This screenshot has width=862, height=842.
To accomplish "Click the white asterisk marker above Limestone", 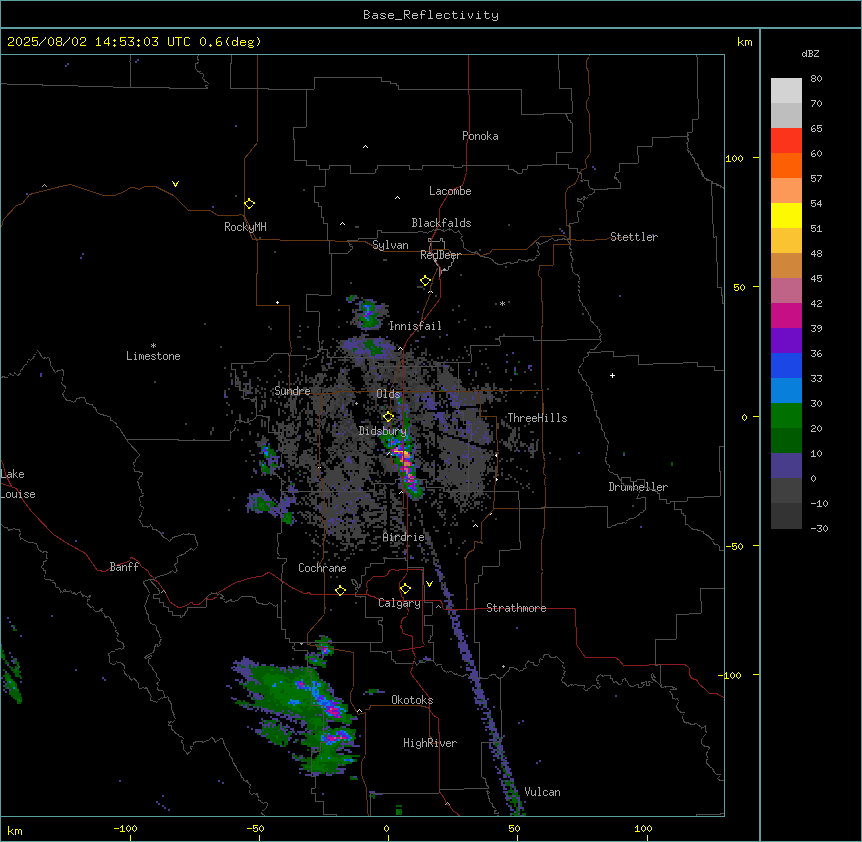I will click(x=153, y=346).
